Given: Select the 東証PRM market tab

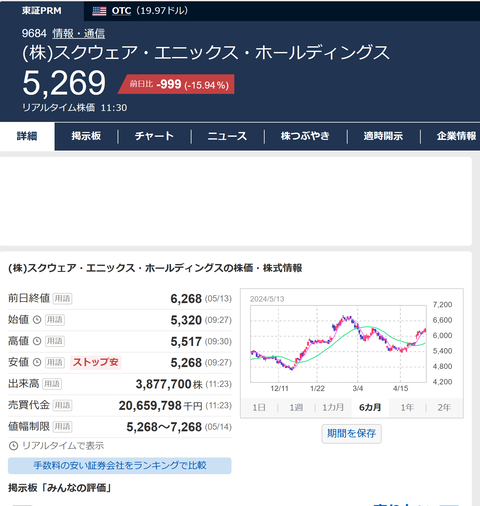Looking at the screenshot, I should (42, 11).
